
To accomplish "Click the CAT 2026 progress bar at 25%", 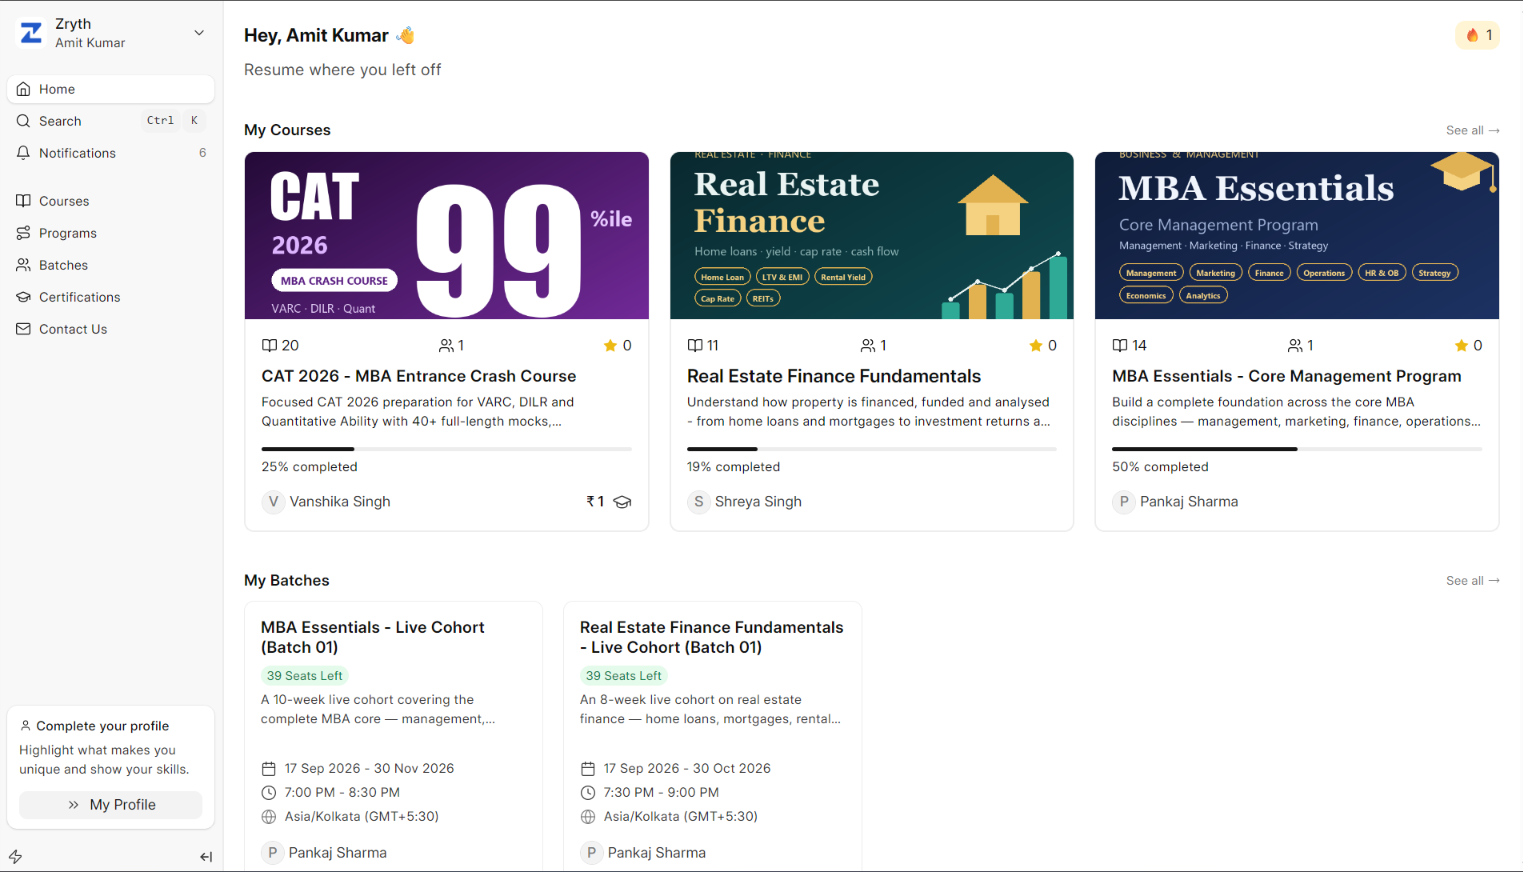I will click(x=447, y=449).
